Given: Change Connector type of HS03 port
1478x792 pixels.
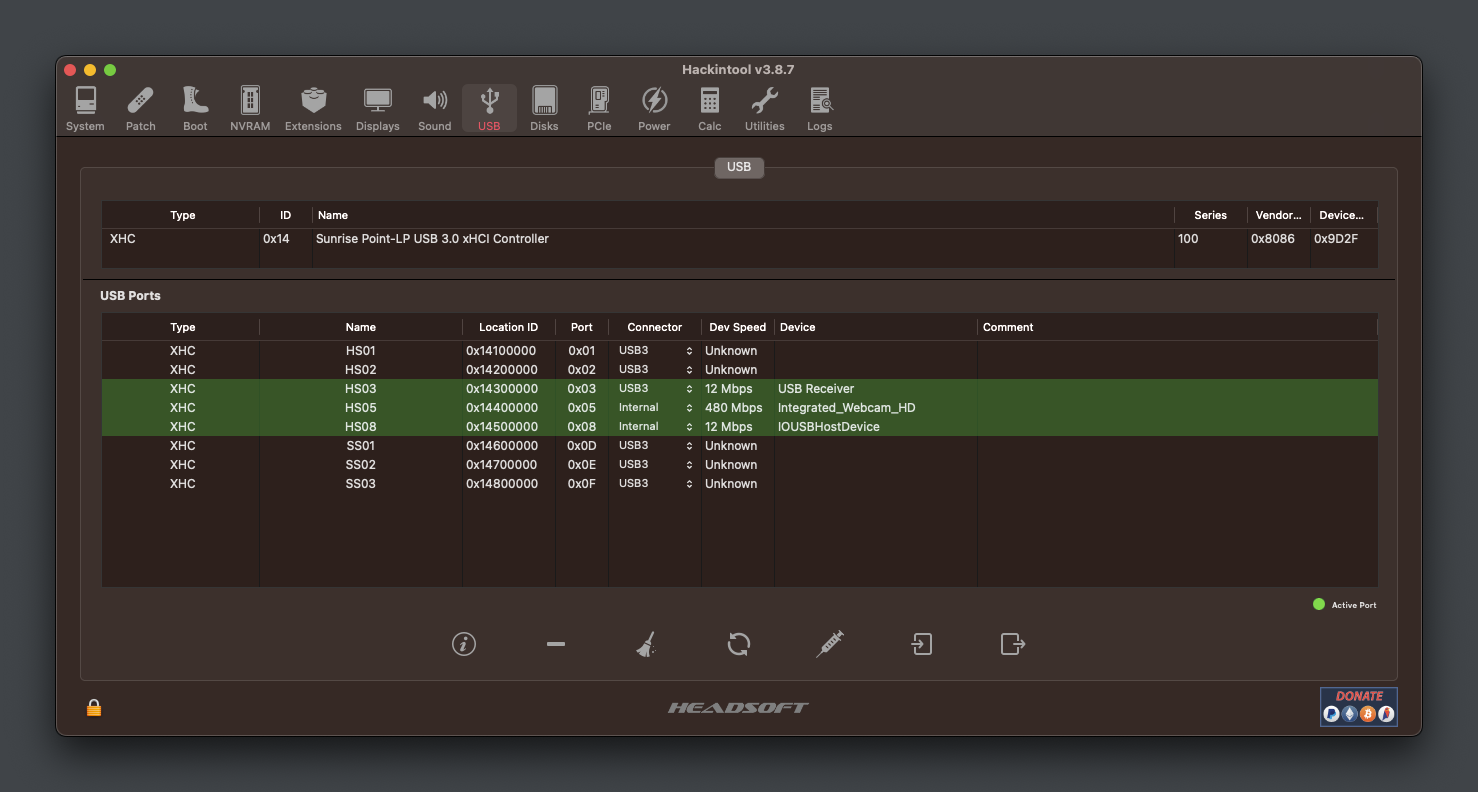Looking at the screenshot, I should pyautogui.click(x=655, y=389).
